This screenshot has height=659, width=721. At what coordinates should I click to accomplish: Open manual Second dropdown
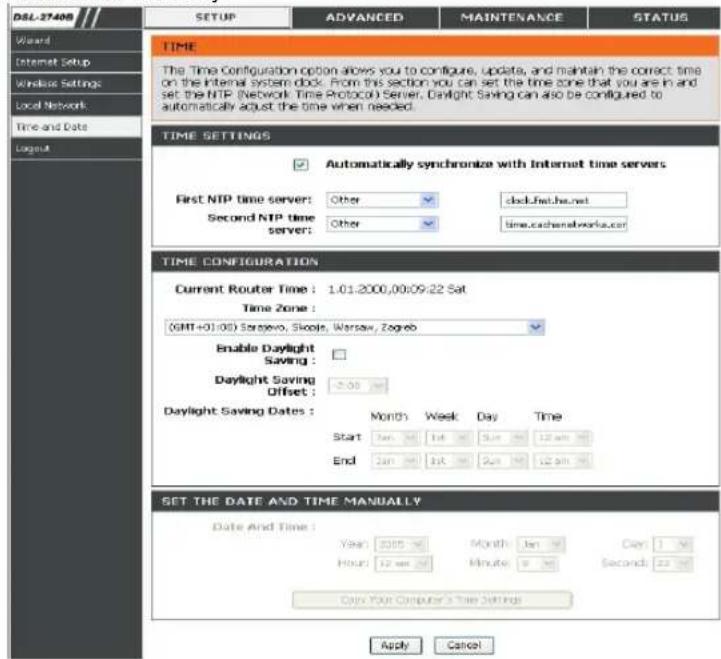674,563
